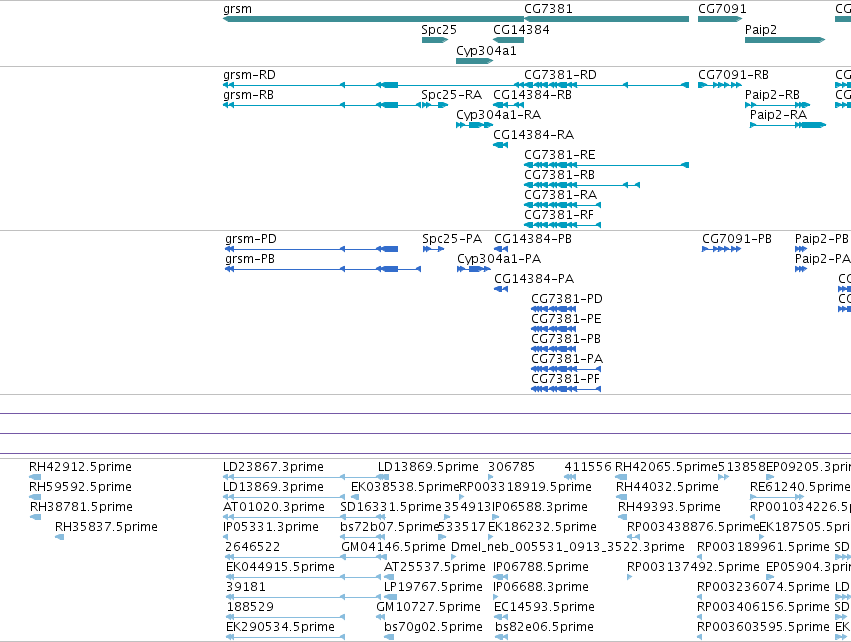Select the grsm gene bar
This screenshot has height=642, width=851.
click(x=373, y=19)
